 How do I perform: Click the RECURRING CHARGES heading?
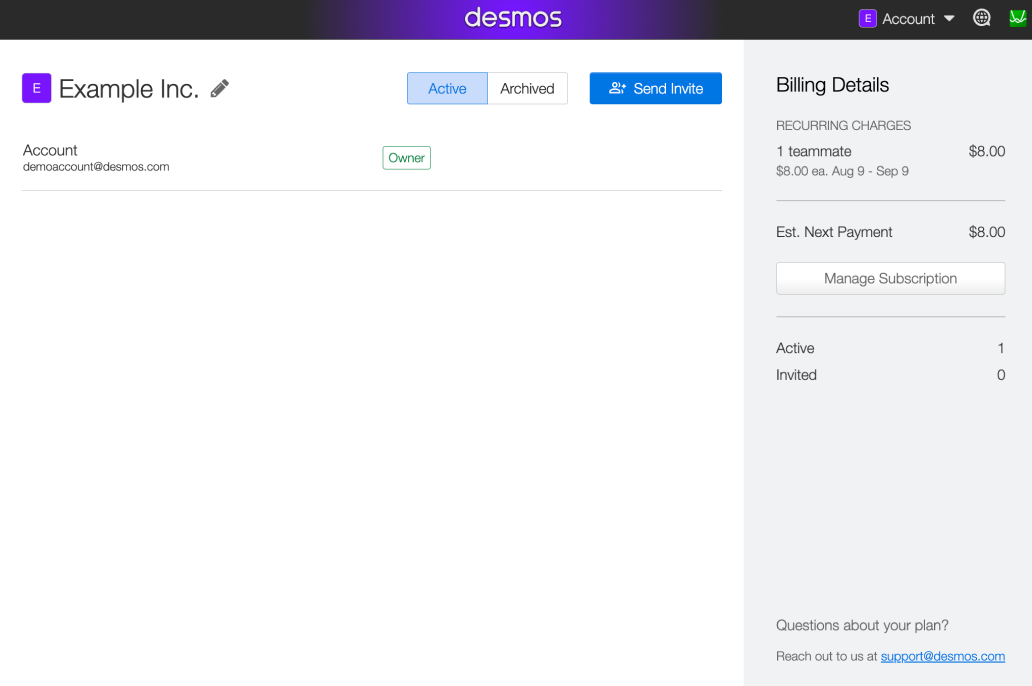pyautogui.click(x=843, y=126)
